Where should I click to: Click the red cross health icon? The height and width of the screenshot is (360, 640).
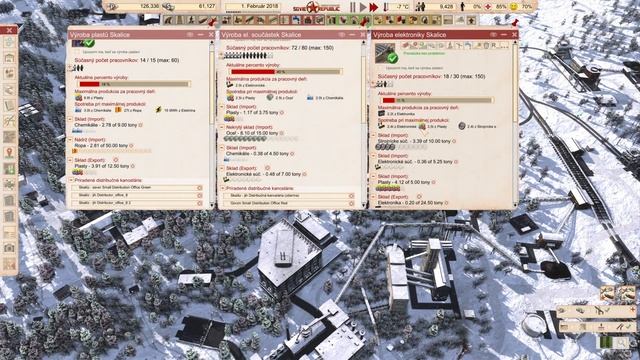pyautogui.click(x=488, y=7)
